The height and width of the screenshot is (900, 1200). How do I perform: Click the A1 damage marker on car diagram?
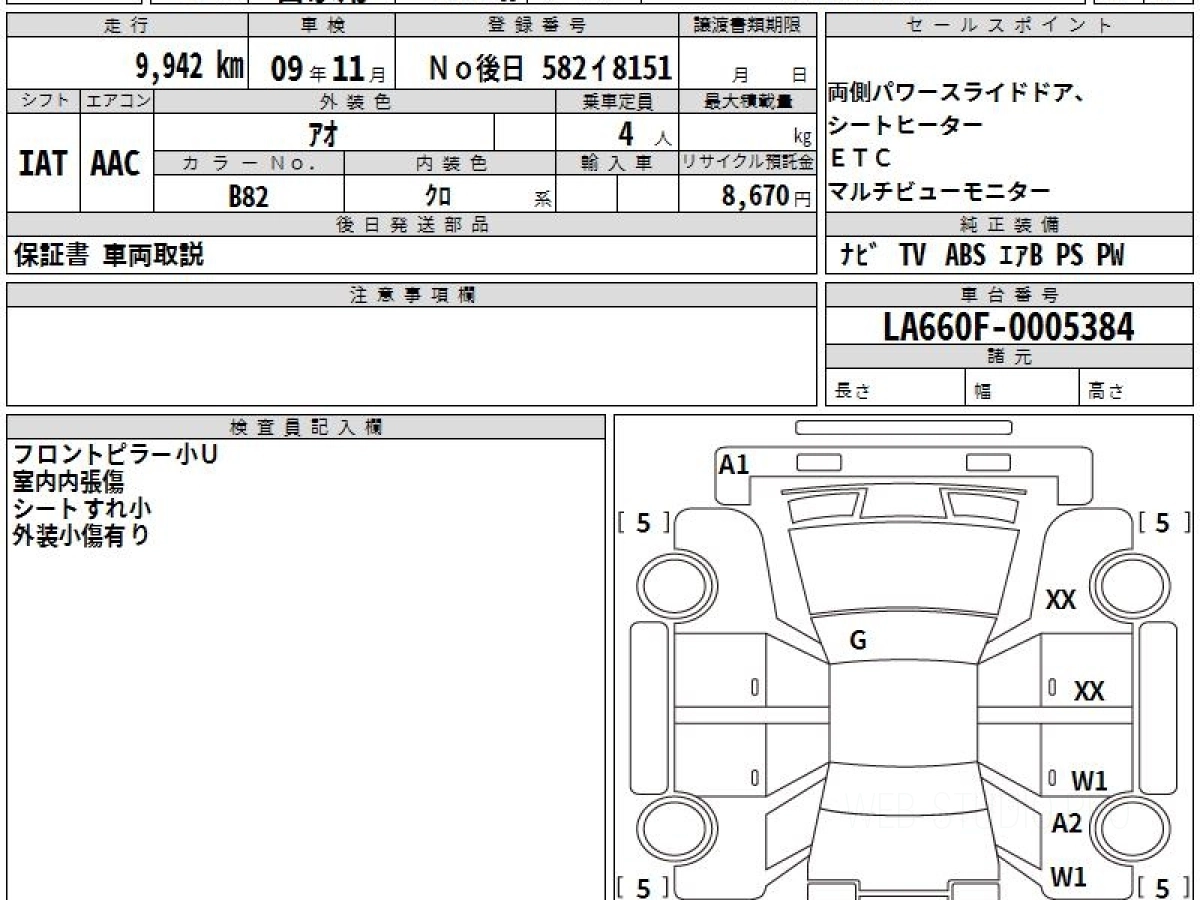tap(734, 464)
